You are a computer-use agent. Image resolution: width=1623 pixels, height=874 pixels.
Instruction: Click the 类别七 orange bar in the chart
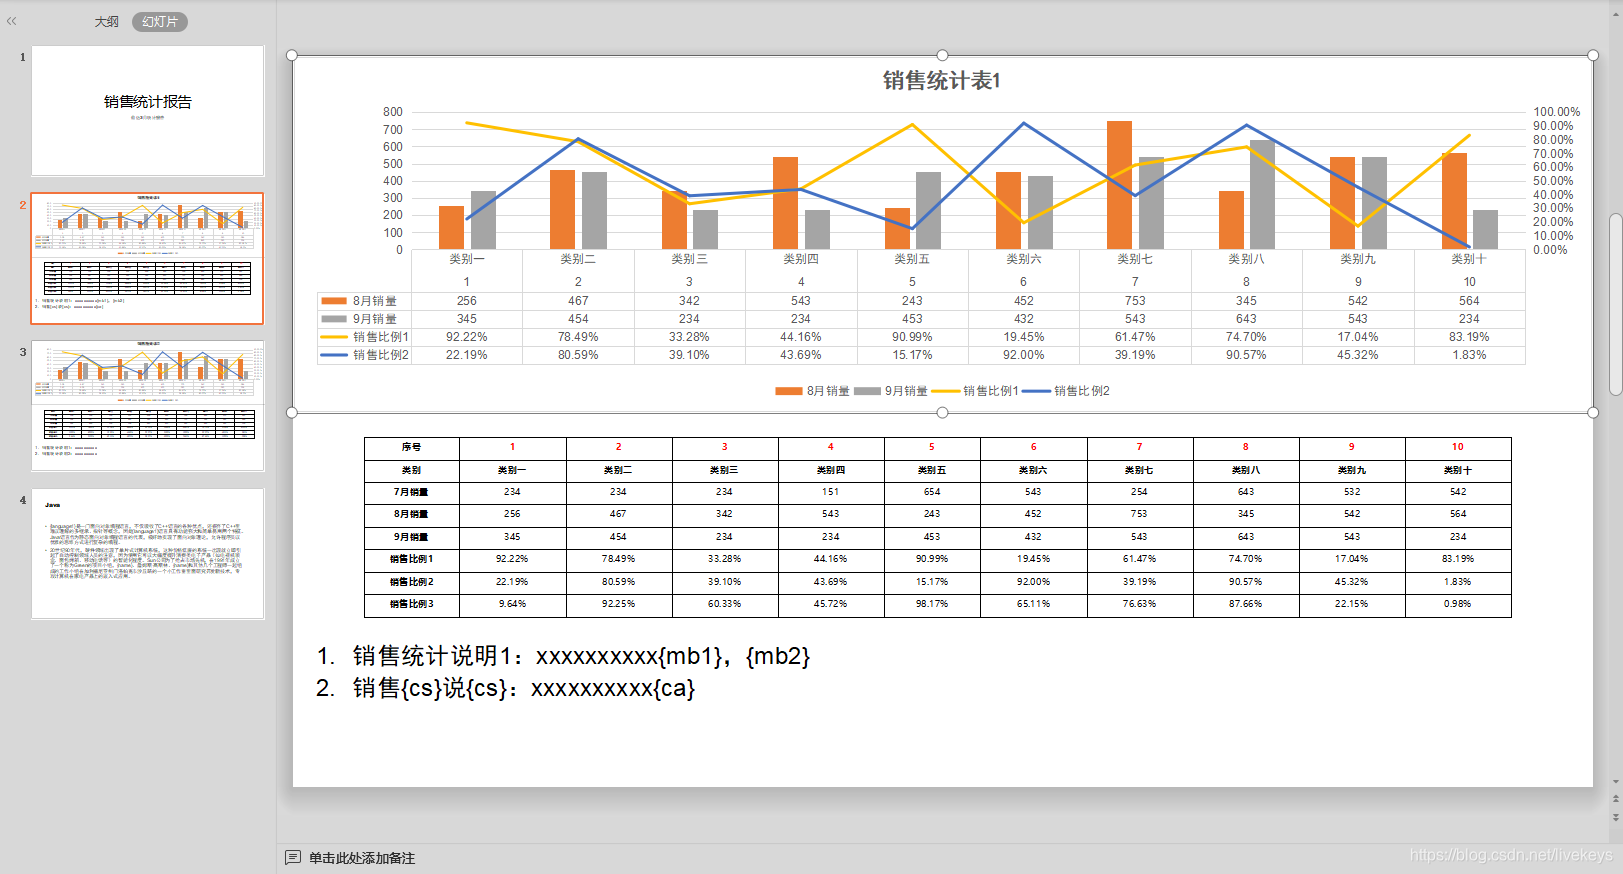click(x=1119, y=185)
